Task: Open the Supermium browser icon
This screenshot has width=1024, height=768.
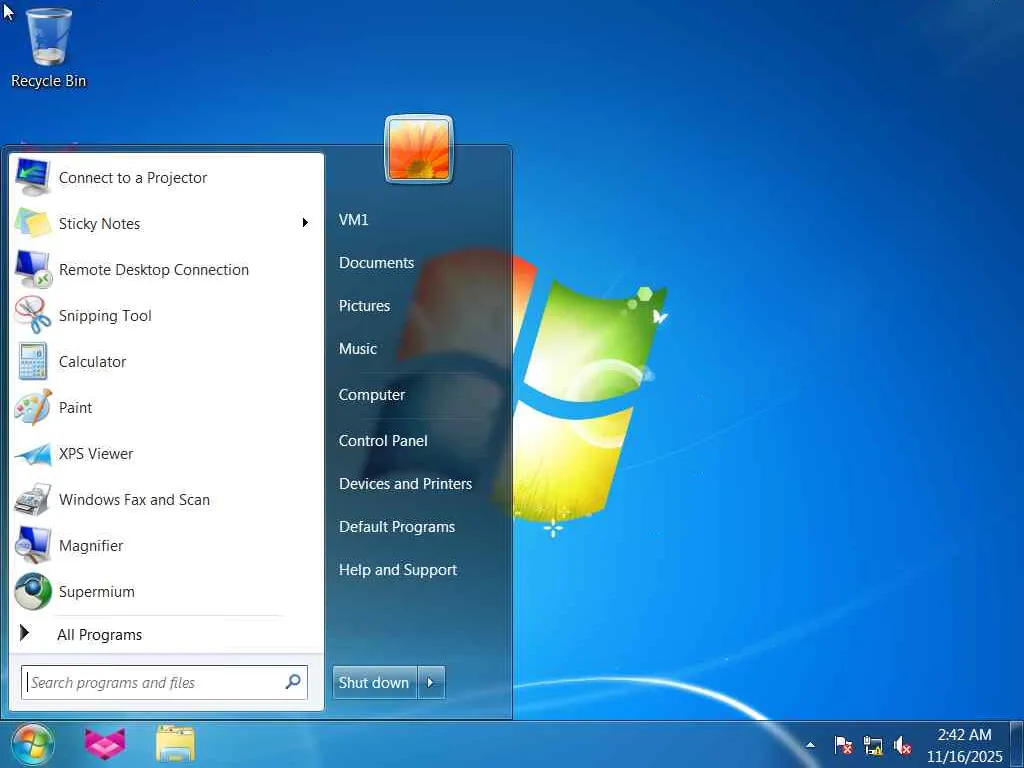Action: [33, 592]
